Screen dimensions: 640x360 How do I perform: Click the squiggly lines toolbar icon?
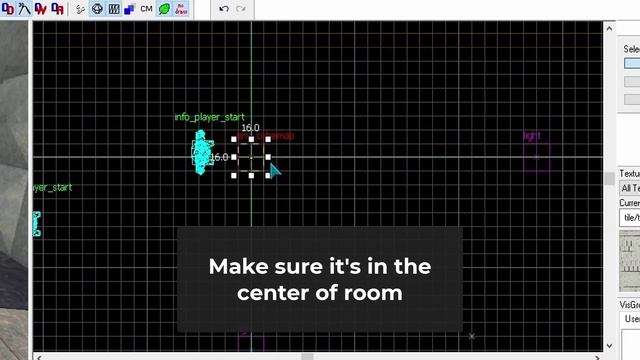(80, 9)
